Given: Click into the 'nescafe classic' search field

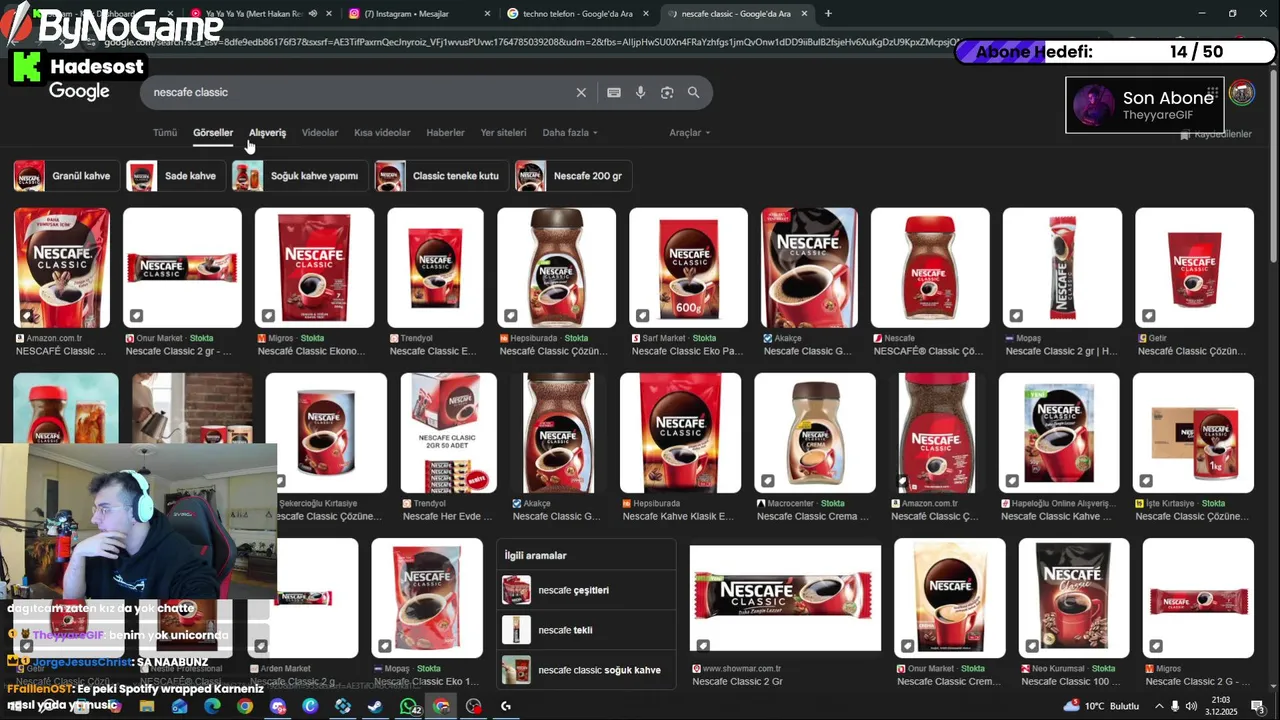Looking at the screenshot, I should click(360, 92).
